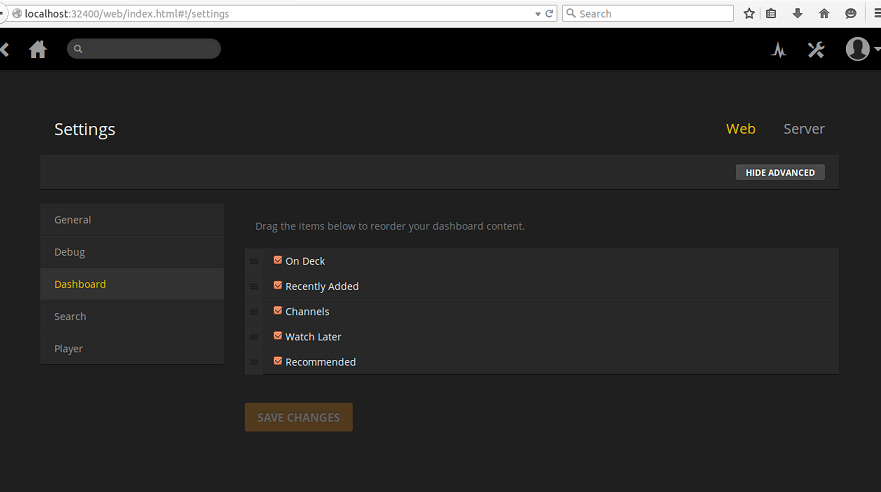Image resolution: width=881 pixels, height=492 pixels.
Task: Click the Recommended label
Action: [x=320, y=362]
